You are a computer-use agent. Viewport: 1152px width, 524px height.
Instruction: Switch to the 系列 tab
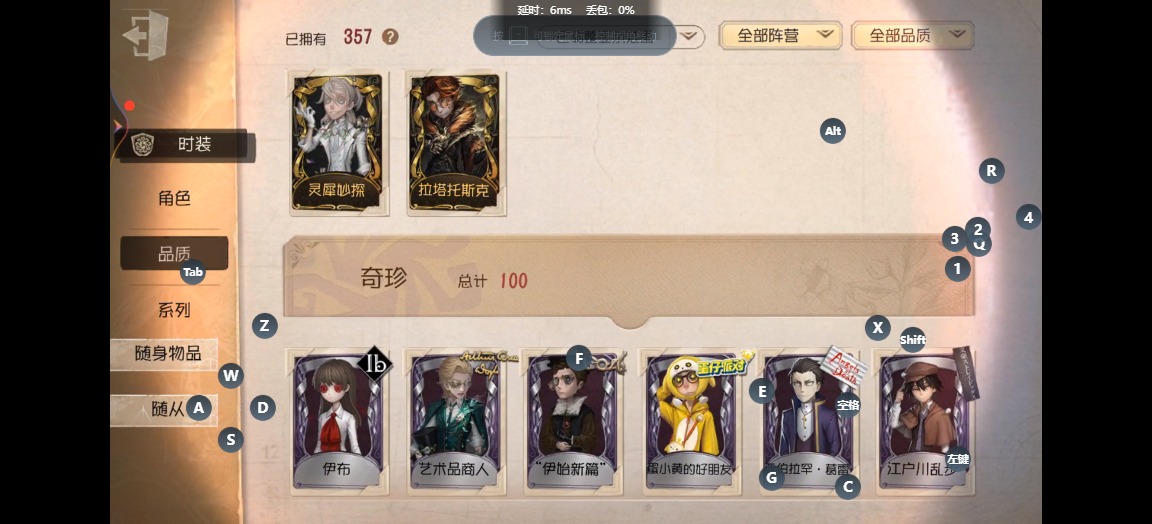[x=174, y=310]
